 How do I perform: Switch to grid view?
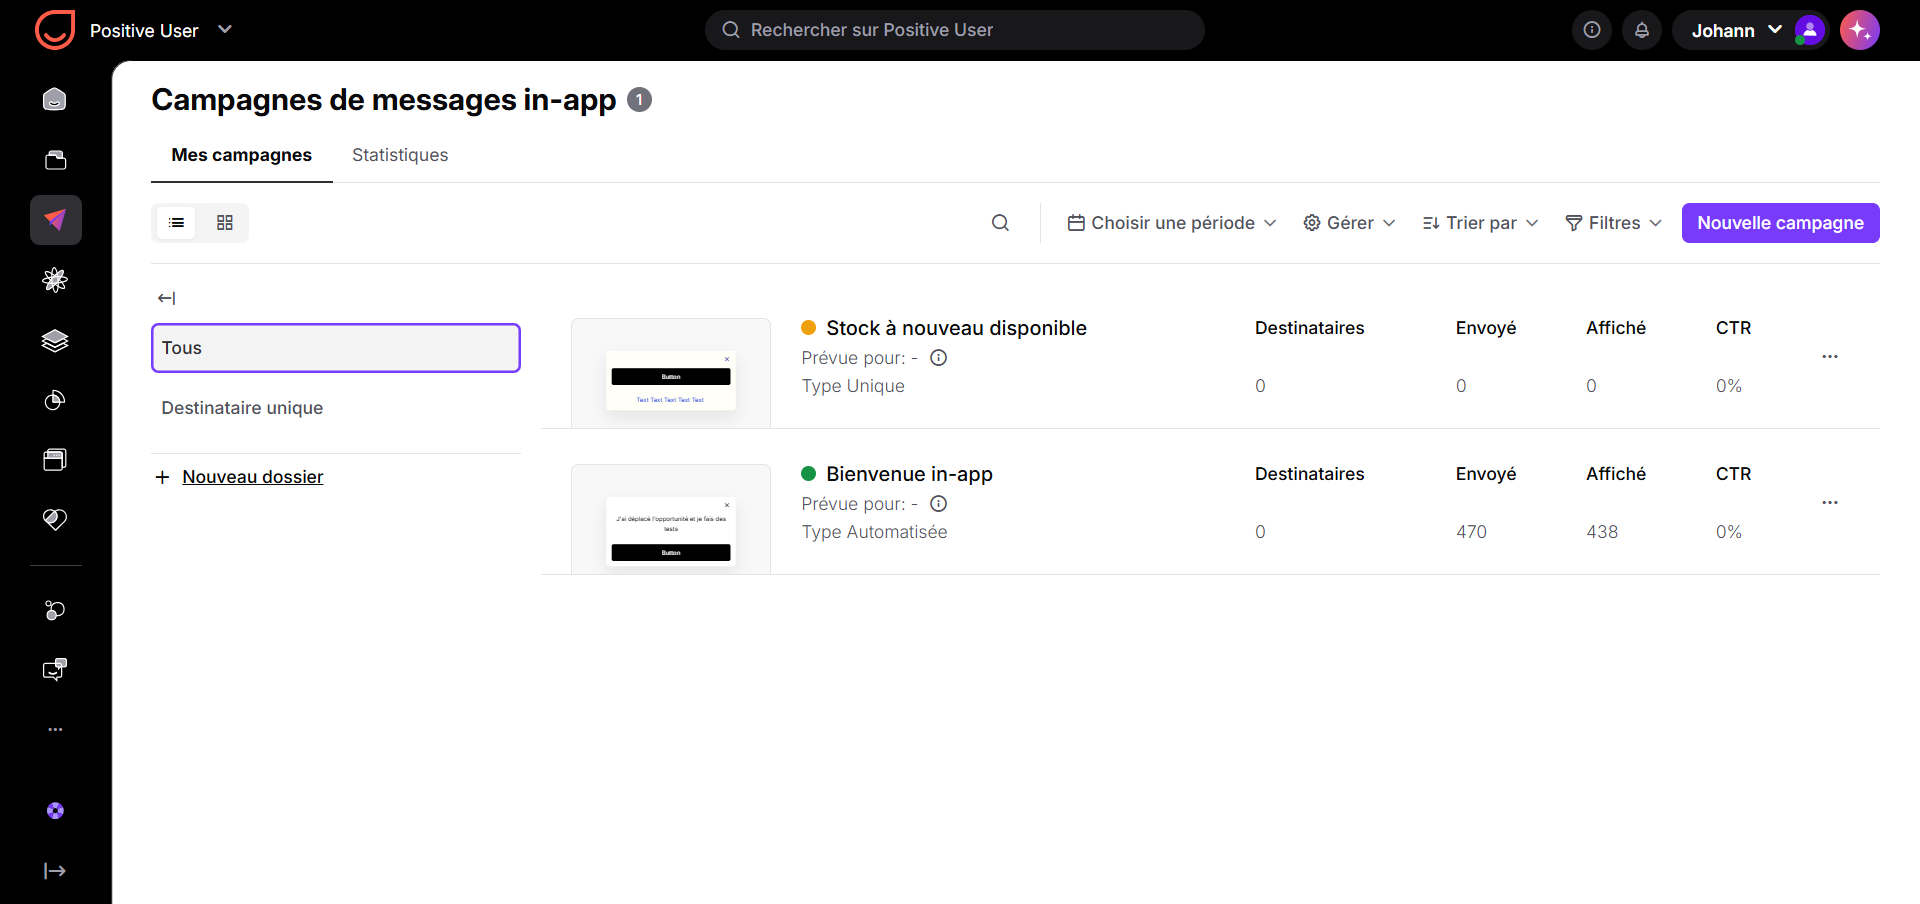[x=225, y=223]
